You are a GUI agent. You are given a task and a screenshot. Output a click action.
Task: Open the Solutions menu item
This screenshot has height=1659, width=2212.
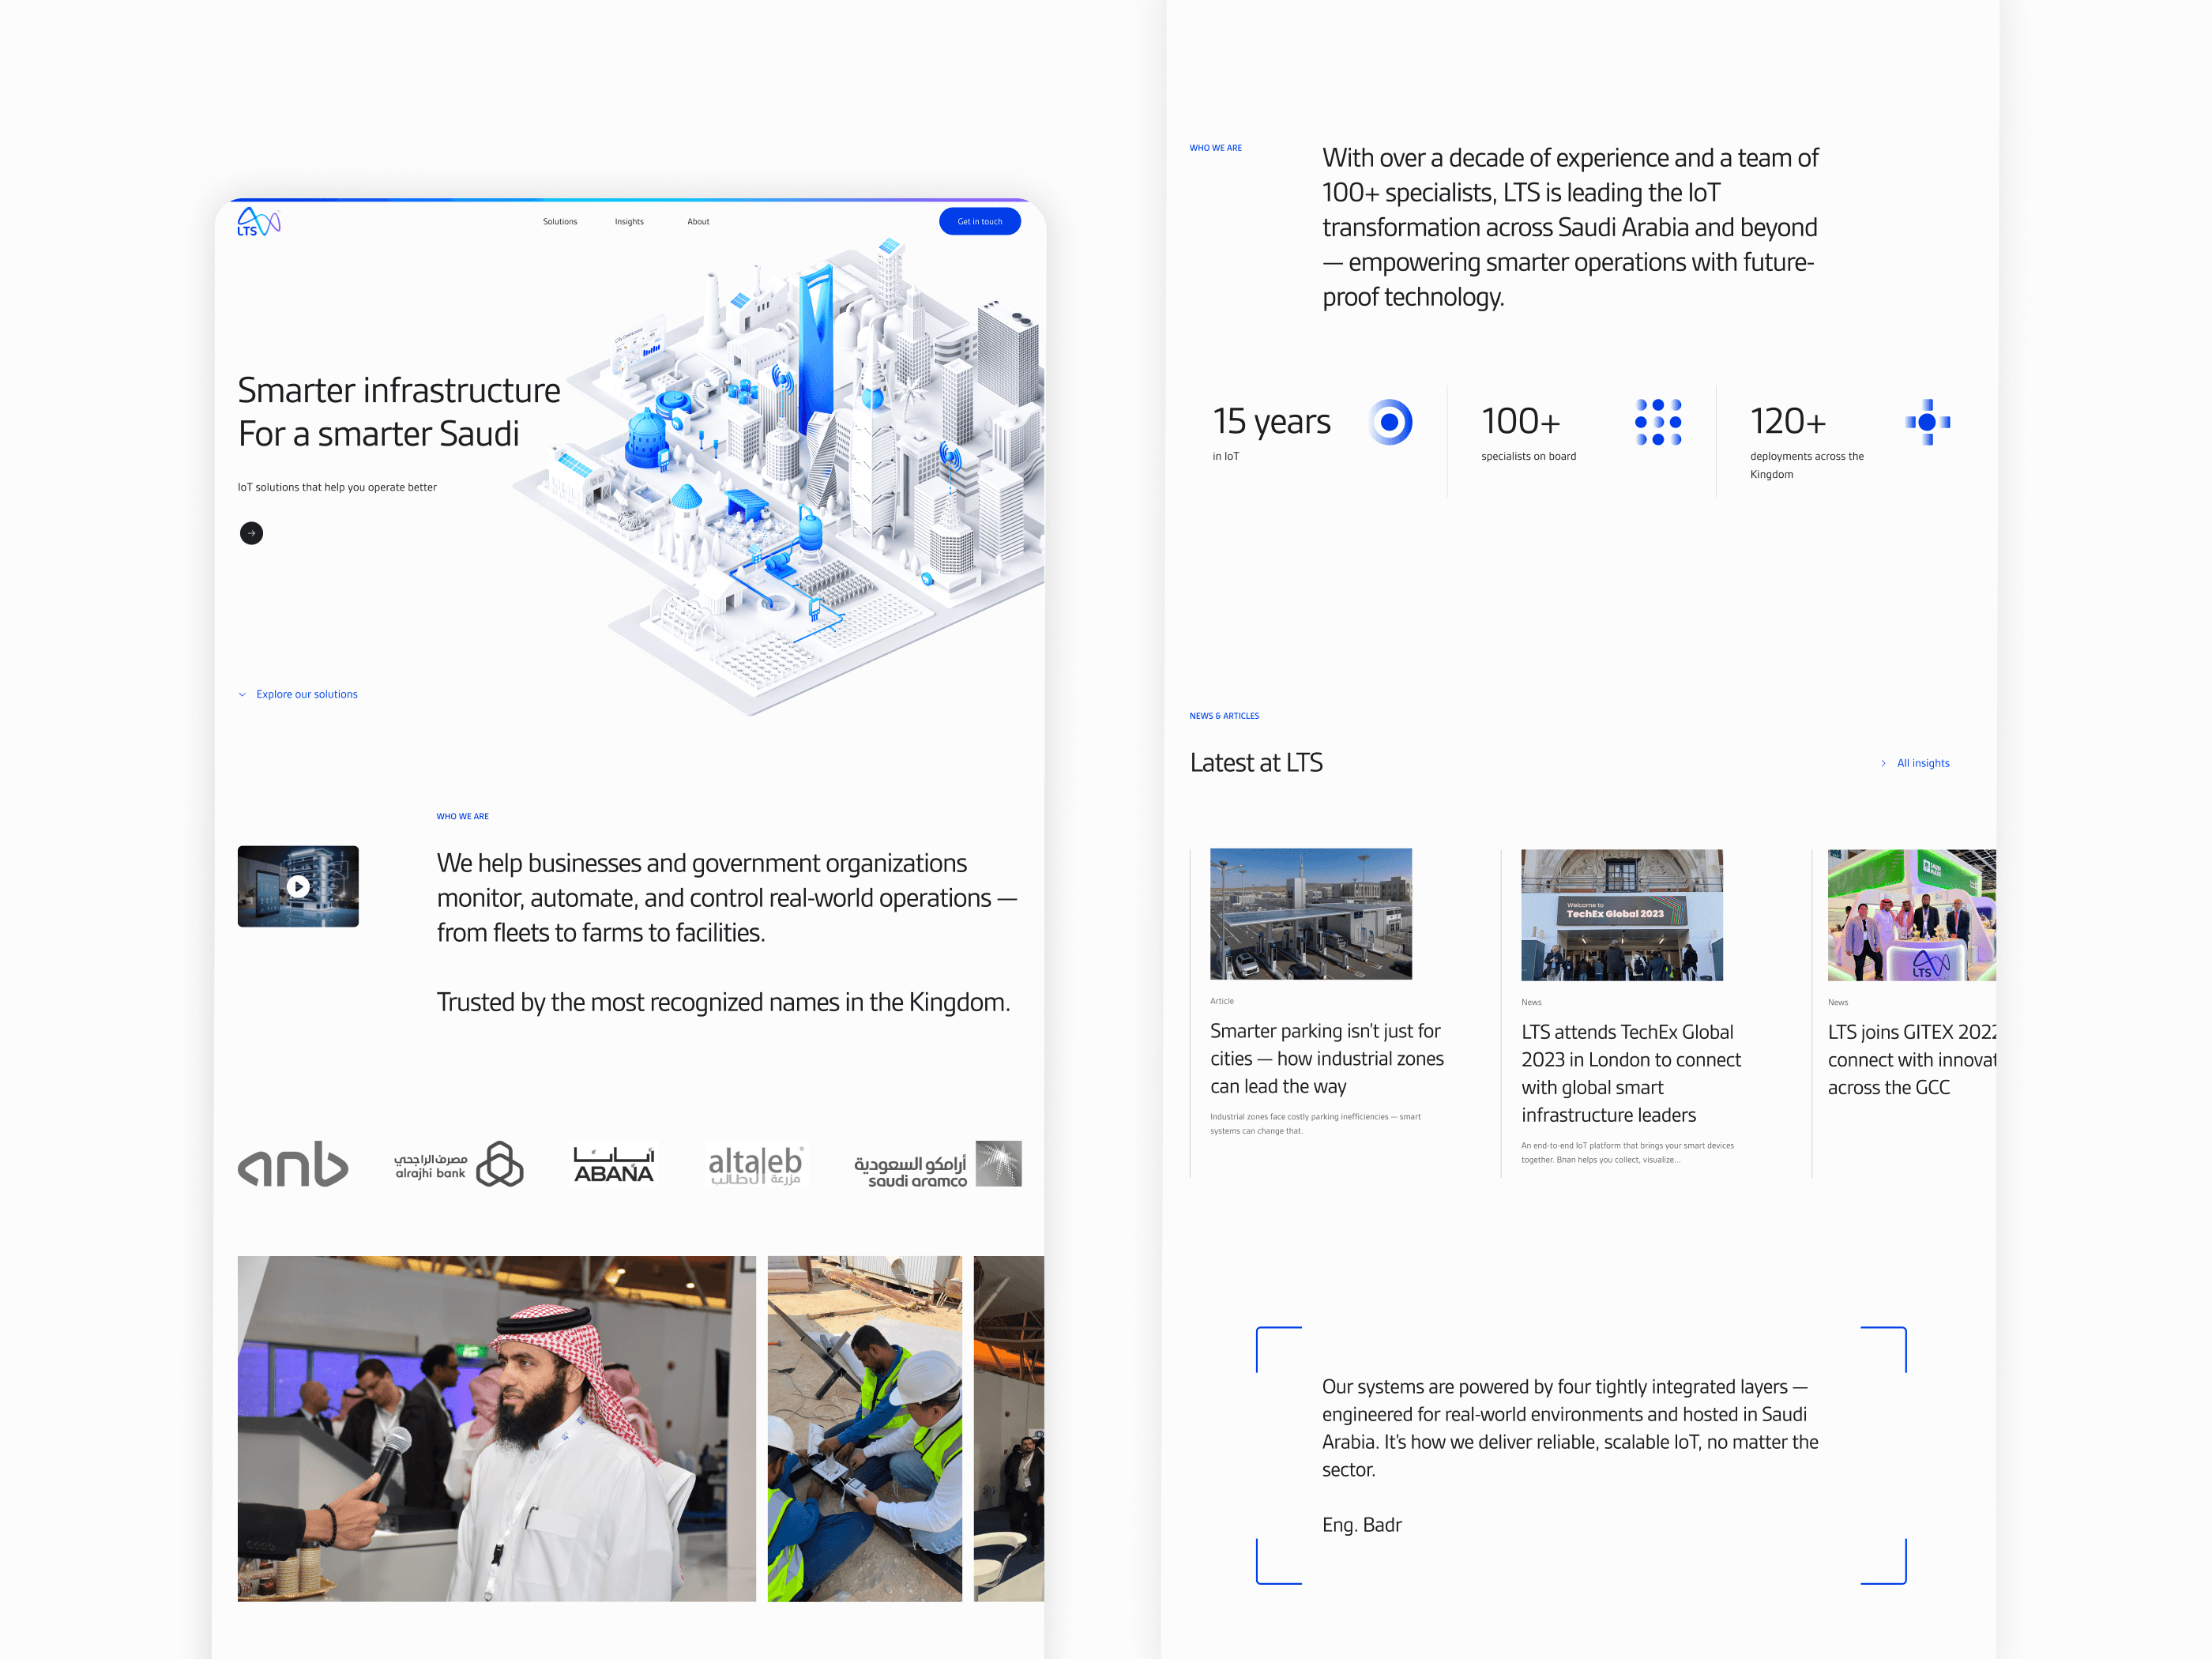560,222
